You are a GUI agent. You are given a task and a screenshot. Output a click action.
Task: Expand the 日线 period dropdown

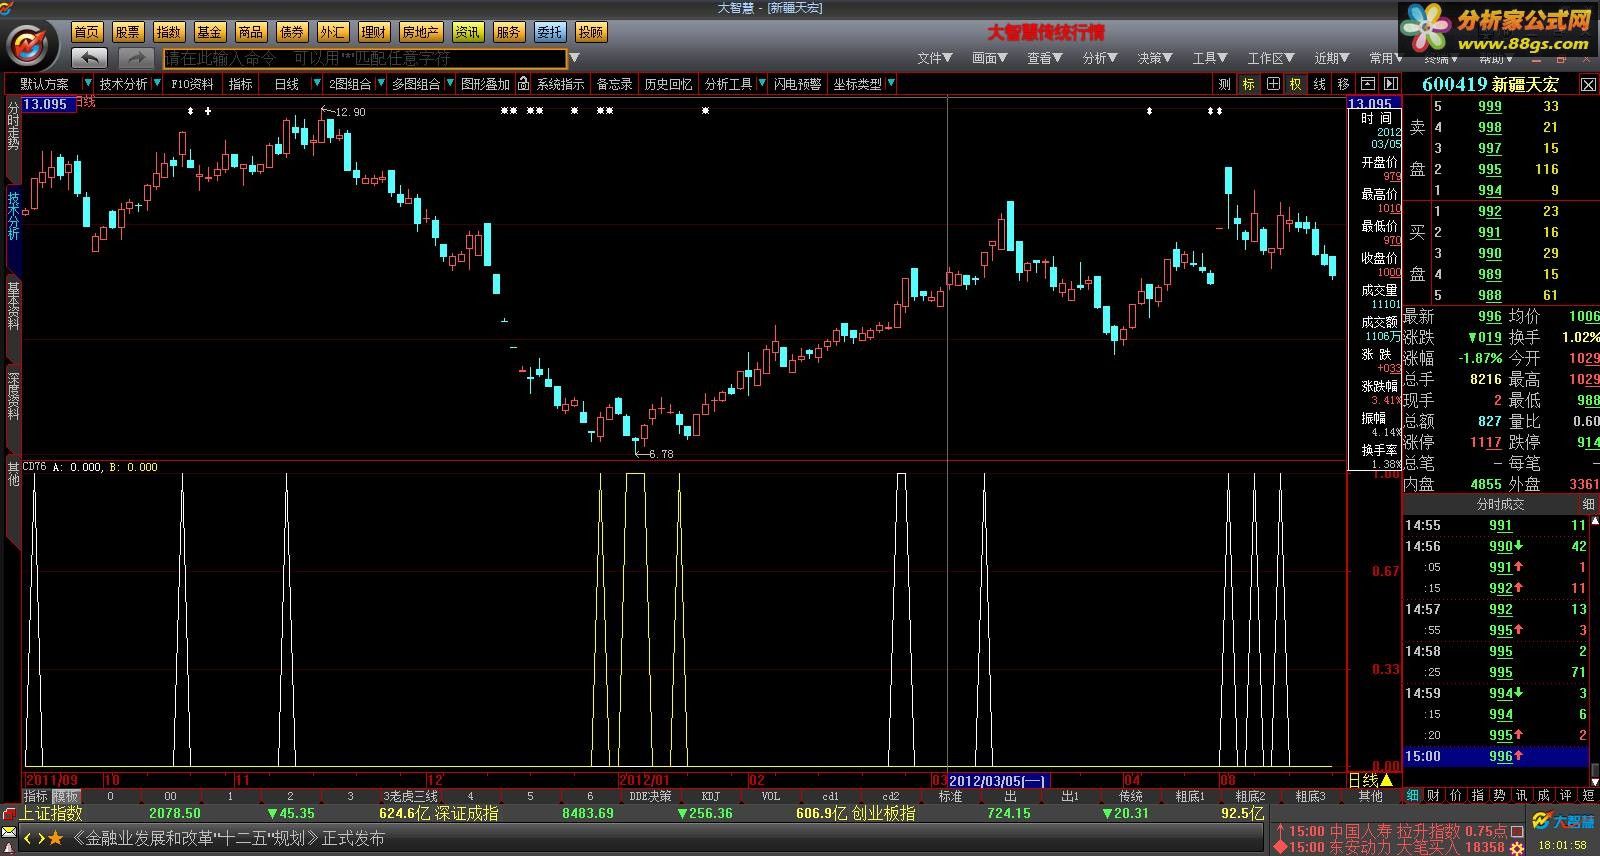tap(317, 84)
